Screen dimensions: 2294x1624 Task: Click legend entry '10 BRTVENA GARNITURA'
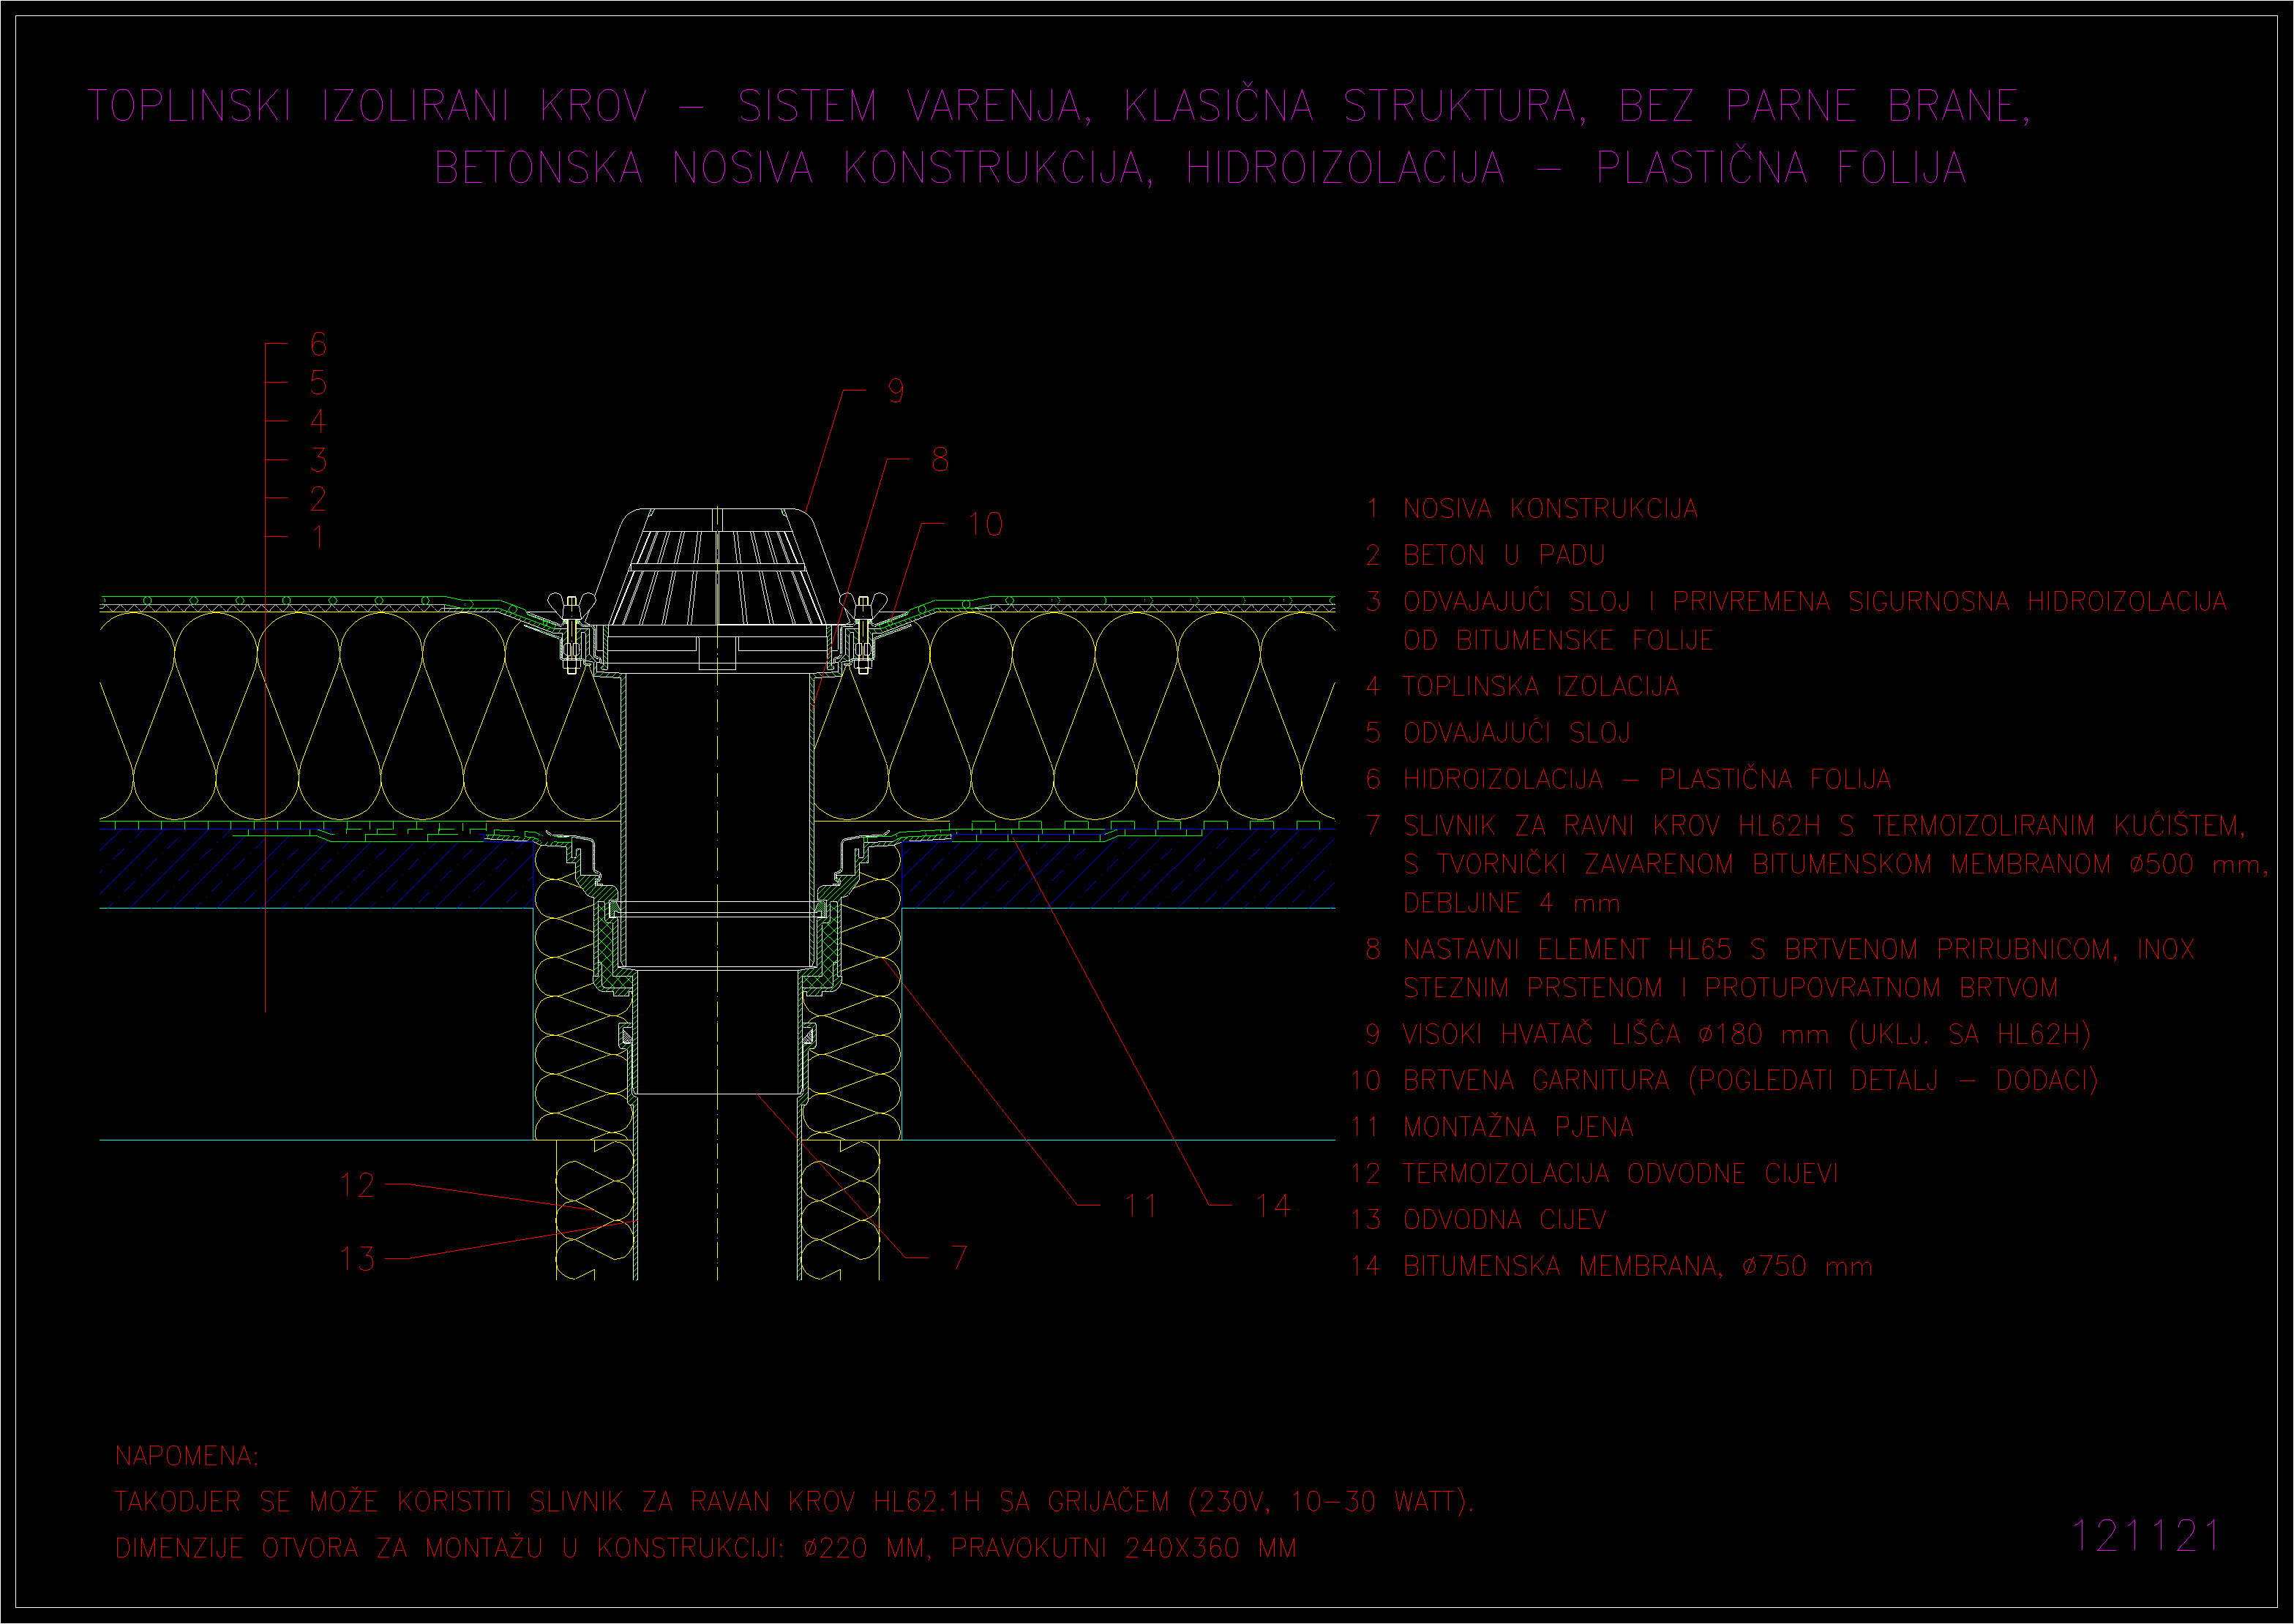pos(1510,1080)
